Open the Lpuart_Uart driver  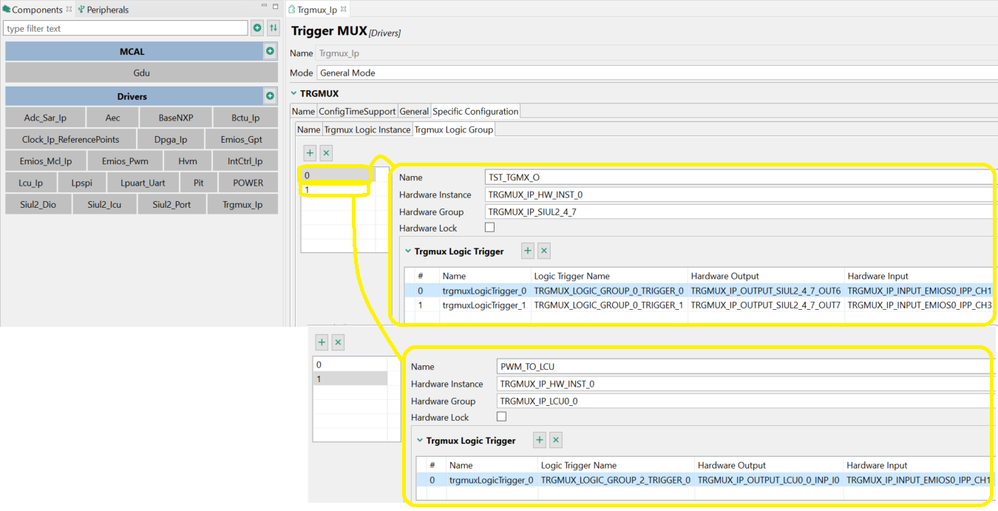(143, 183)
